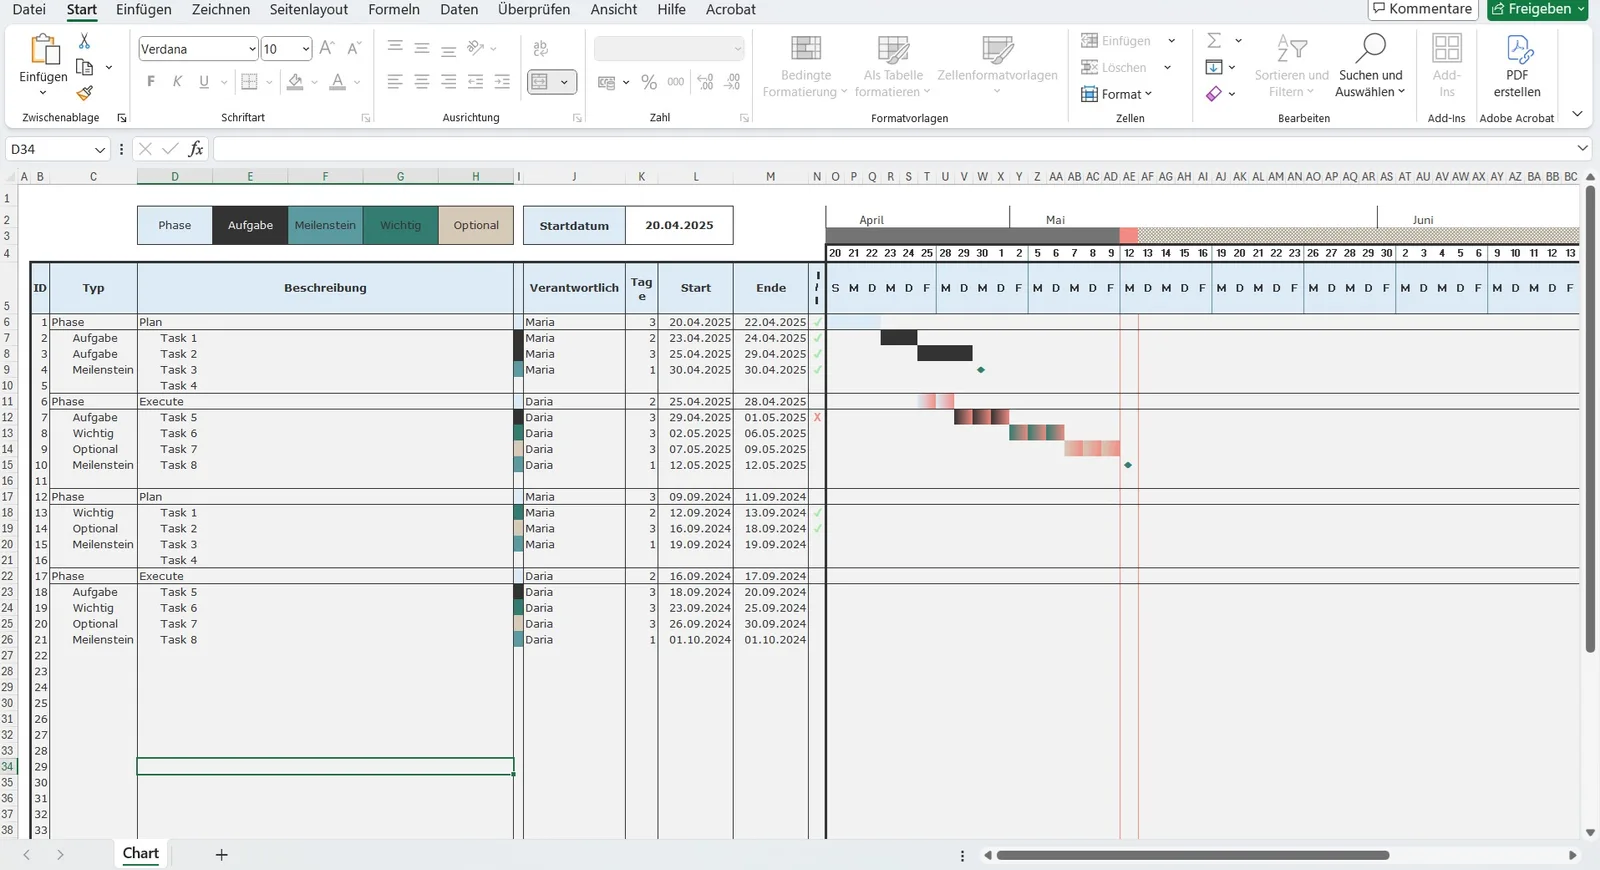Switch to the Formeln tab
This screenshot has width=1600, height=870.
pos(394,10)
